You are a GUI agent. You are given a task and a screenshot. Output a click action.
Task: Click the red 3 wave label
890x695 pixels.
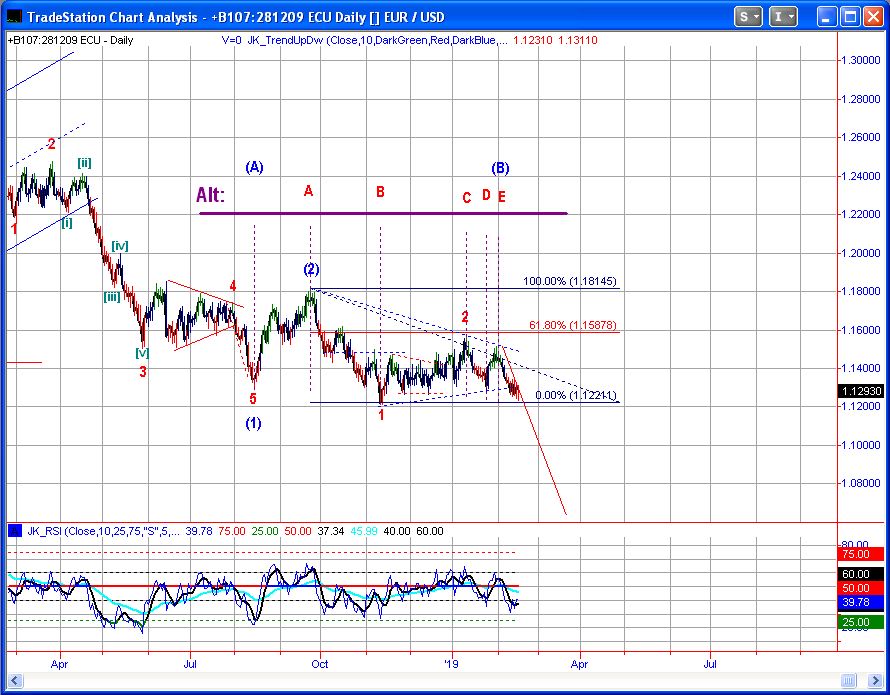tap(143, 371)
